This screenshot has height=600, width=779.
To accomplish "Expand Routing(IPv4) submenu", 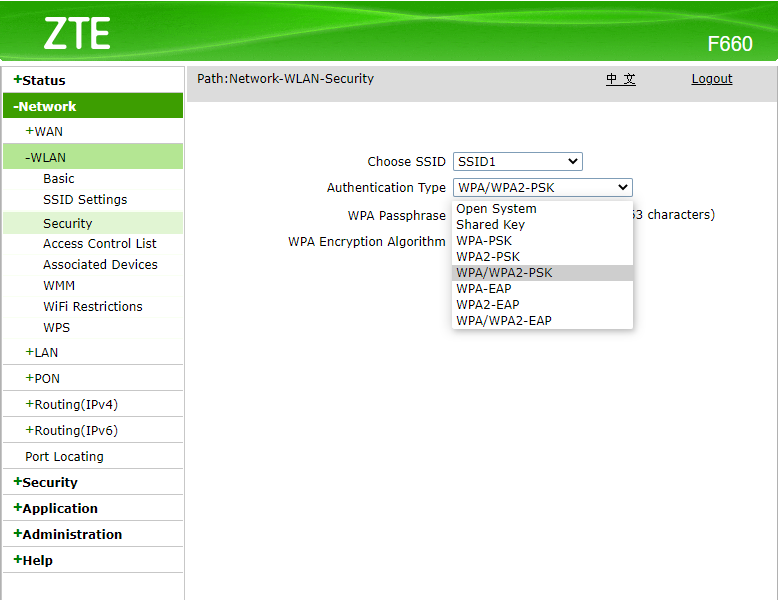I will pos(72,405).
